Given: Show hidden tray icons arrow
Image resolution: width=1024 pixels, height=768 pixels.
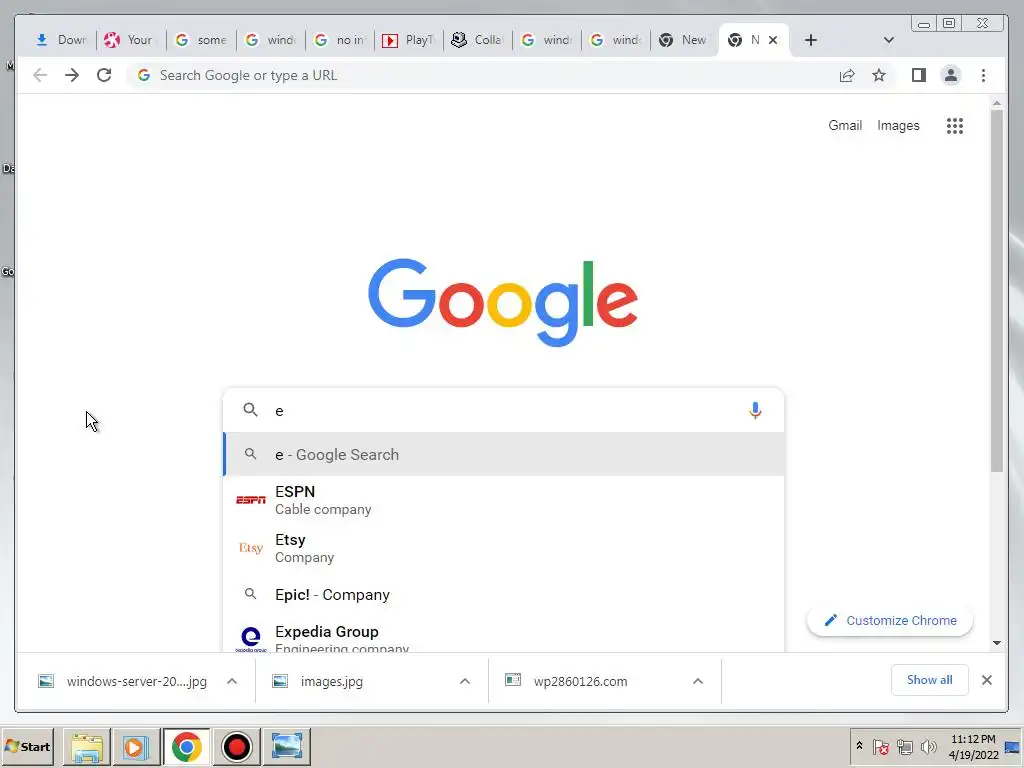Looking at the screenshot, I should (x=859, y=746).
